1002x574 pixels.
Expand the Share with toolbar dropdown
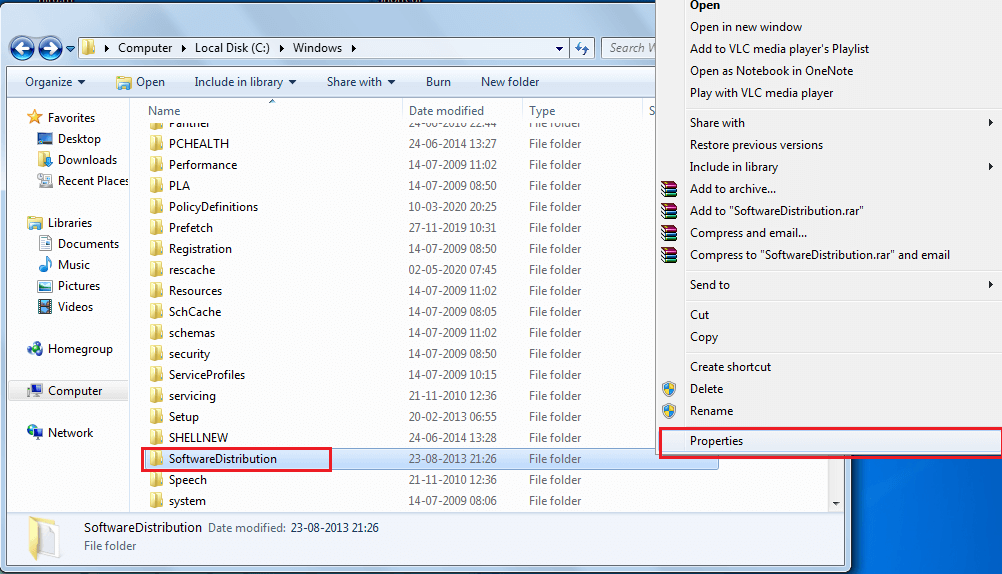360,82
